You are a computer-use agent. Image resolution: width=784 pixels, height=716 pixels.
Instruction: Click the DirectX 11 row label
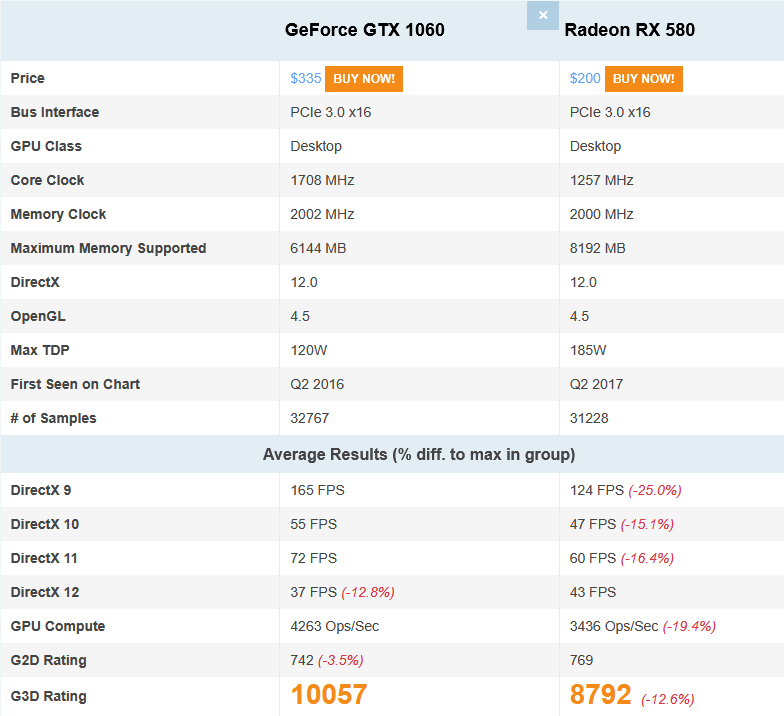coord(44,558)
